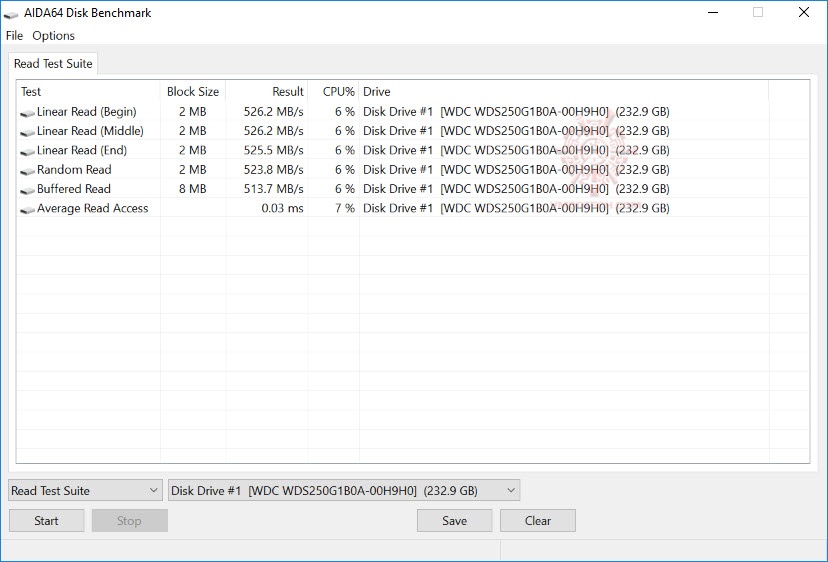
Task: Click the disk icon beside Linear Read (Middle)
Action: [x=27, y=132]
